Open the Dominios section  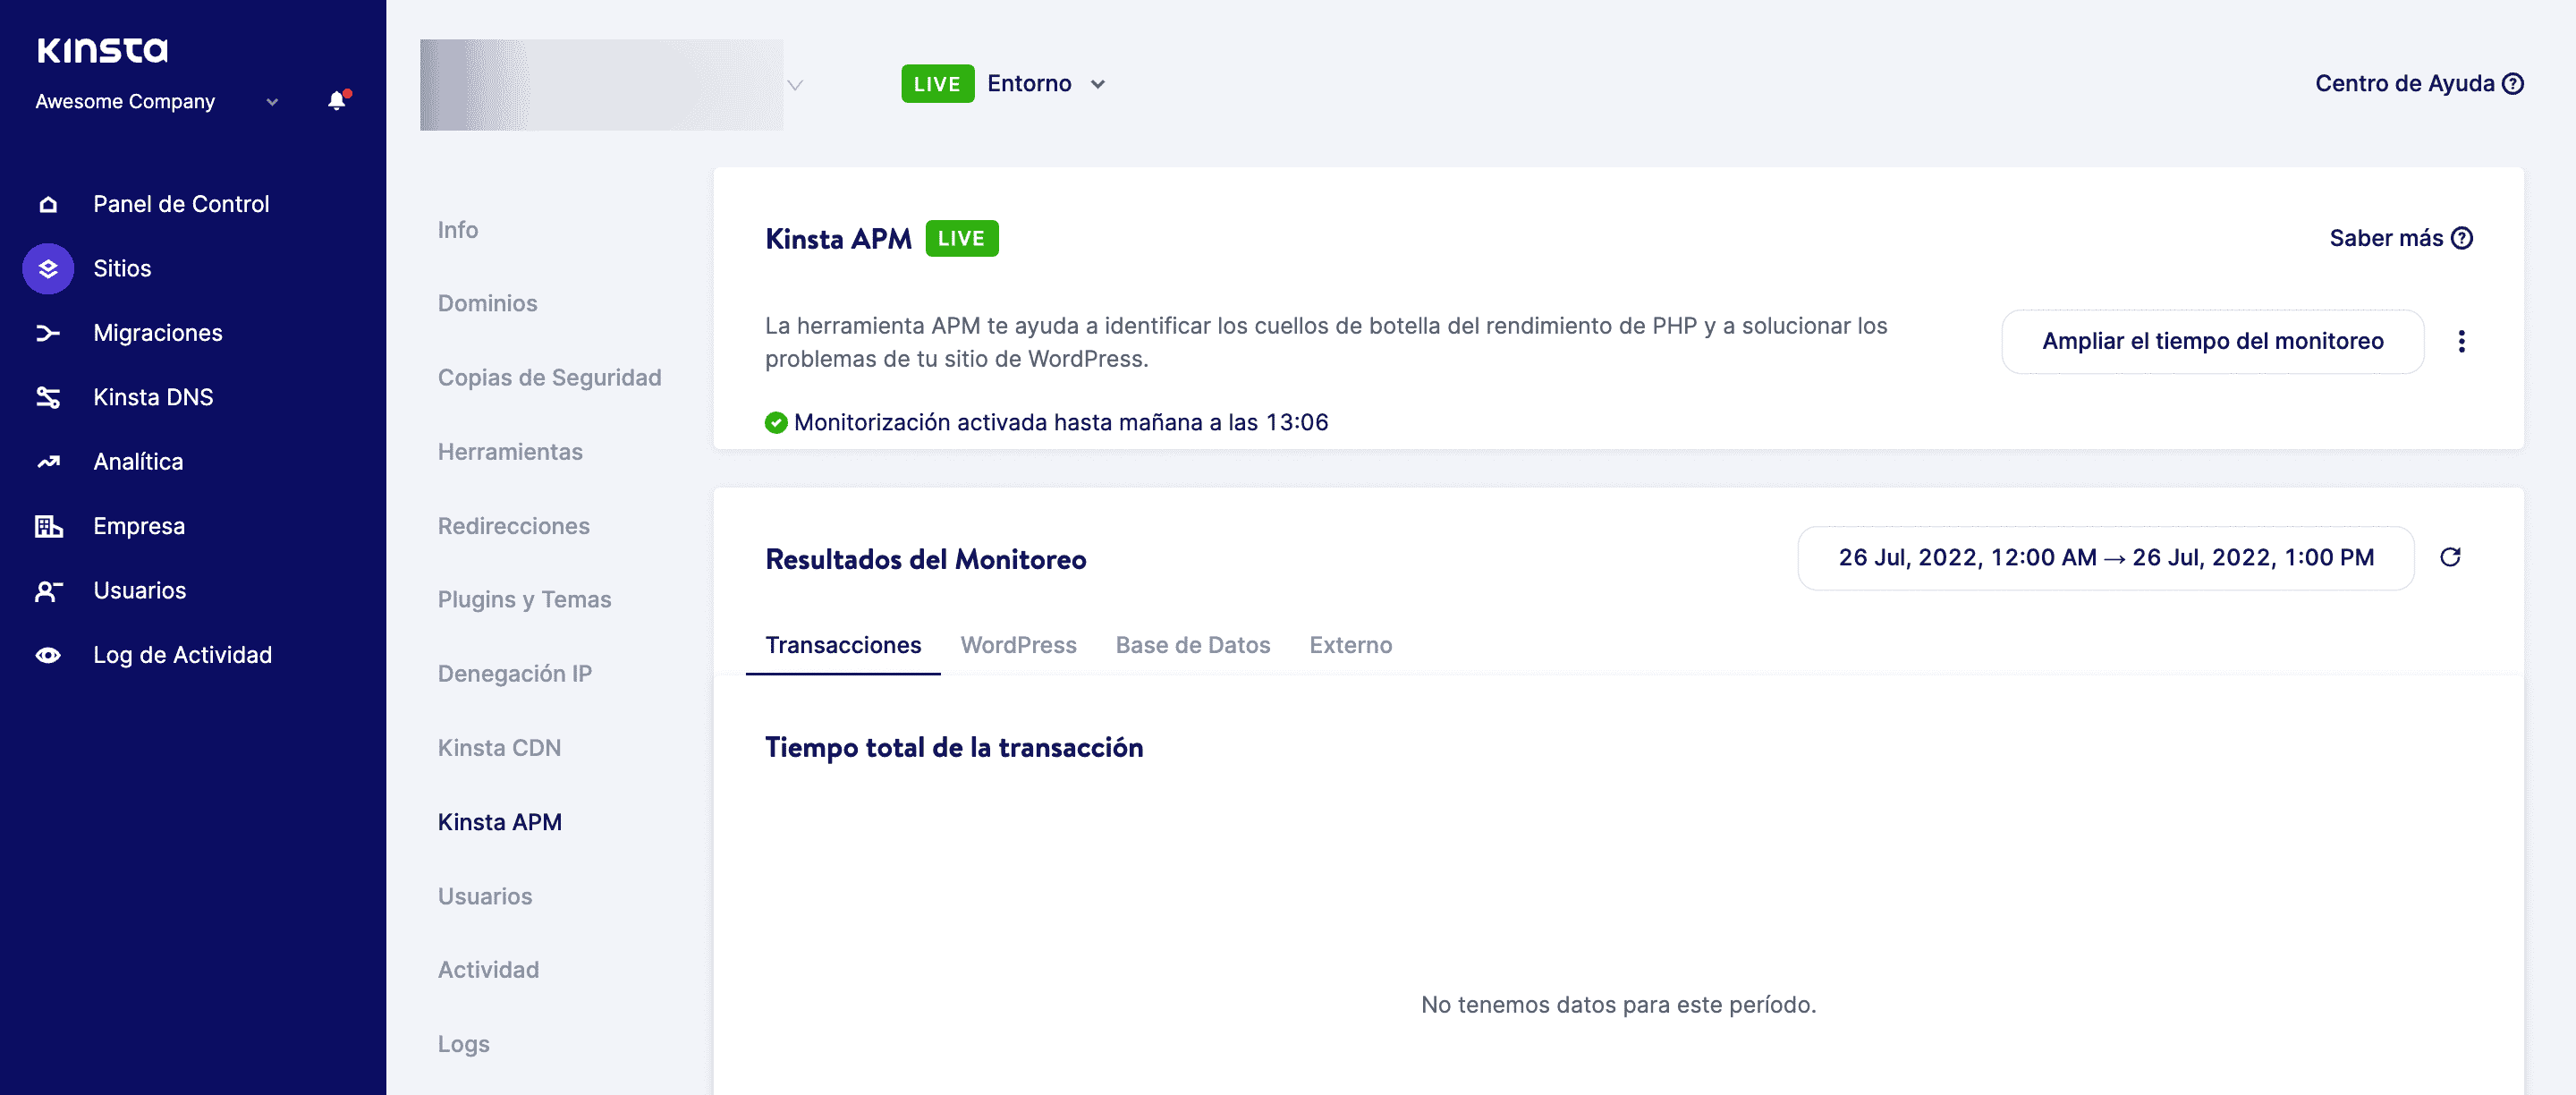coord(487,303)
